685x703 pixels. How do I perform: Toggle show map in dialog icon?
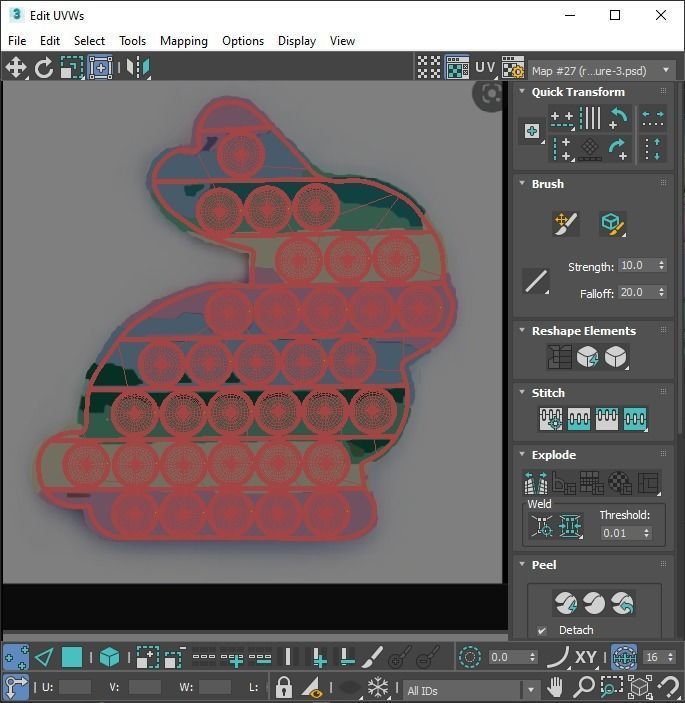pos(457,68)
